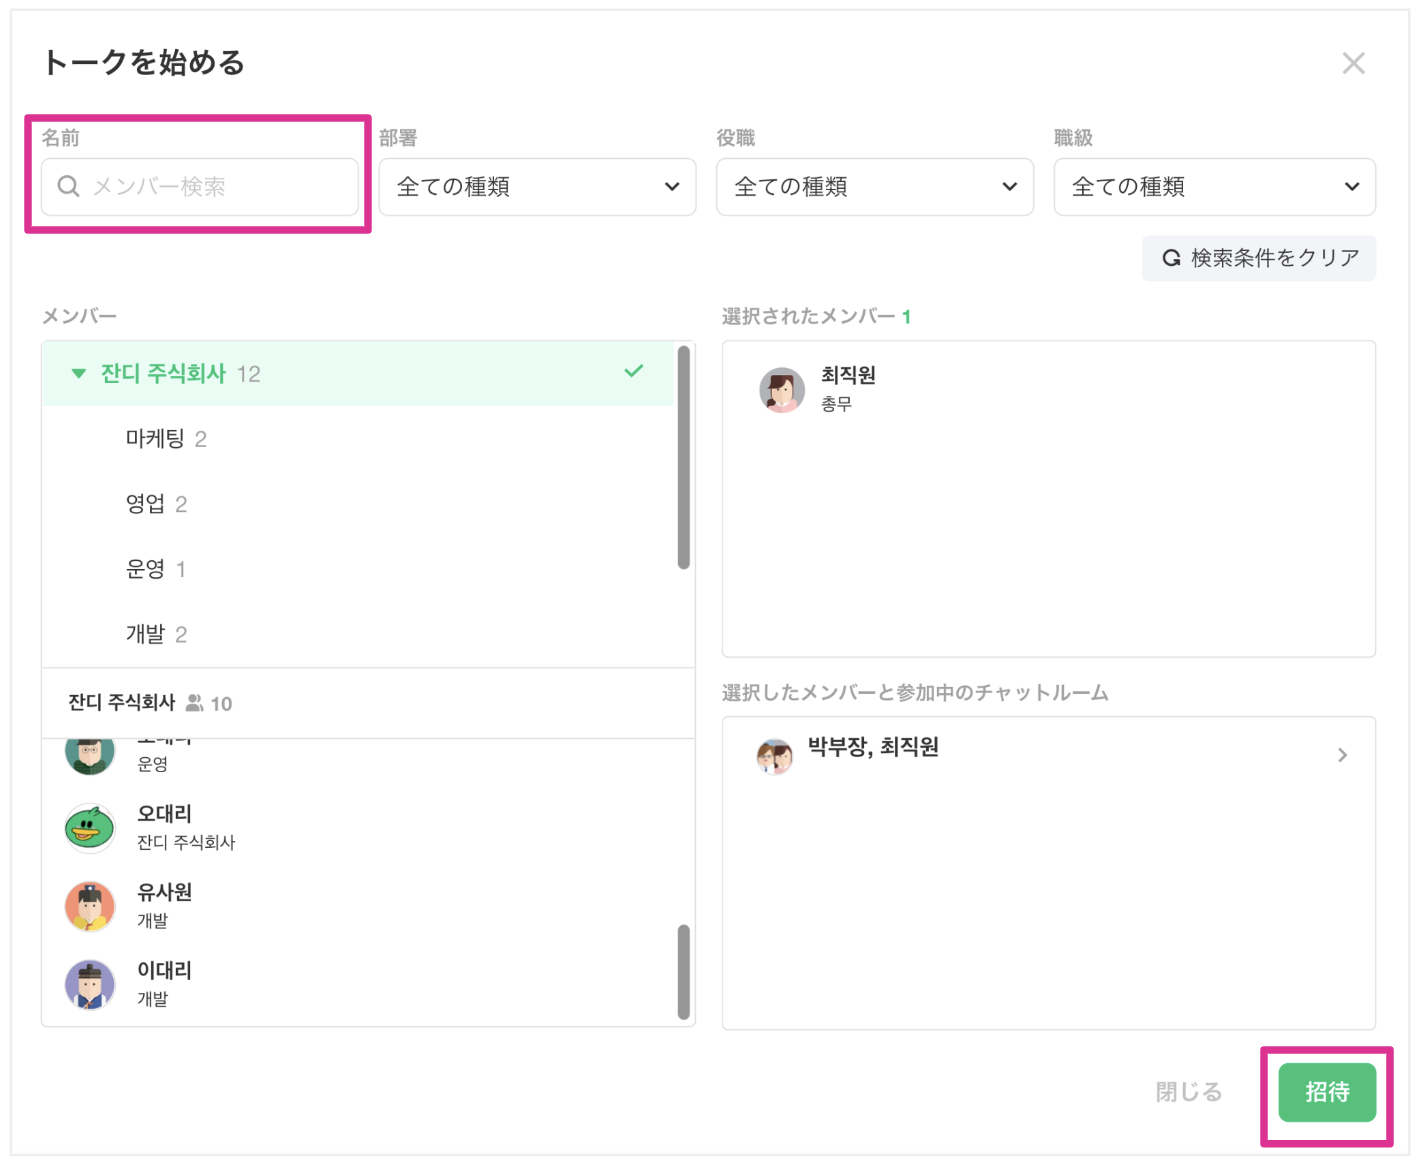Click the 閉じる button

coord(1189,1092)
